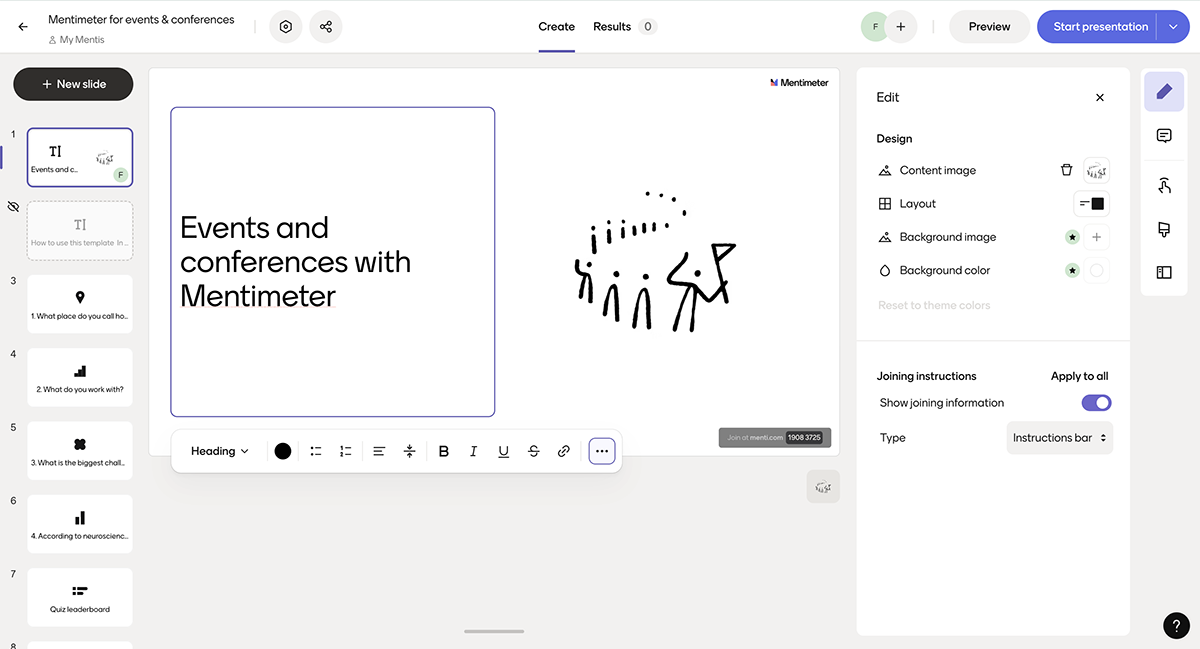Click the Background image premium star badge
Viewport: 1200px width, 649px height.
point(1072,237)
